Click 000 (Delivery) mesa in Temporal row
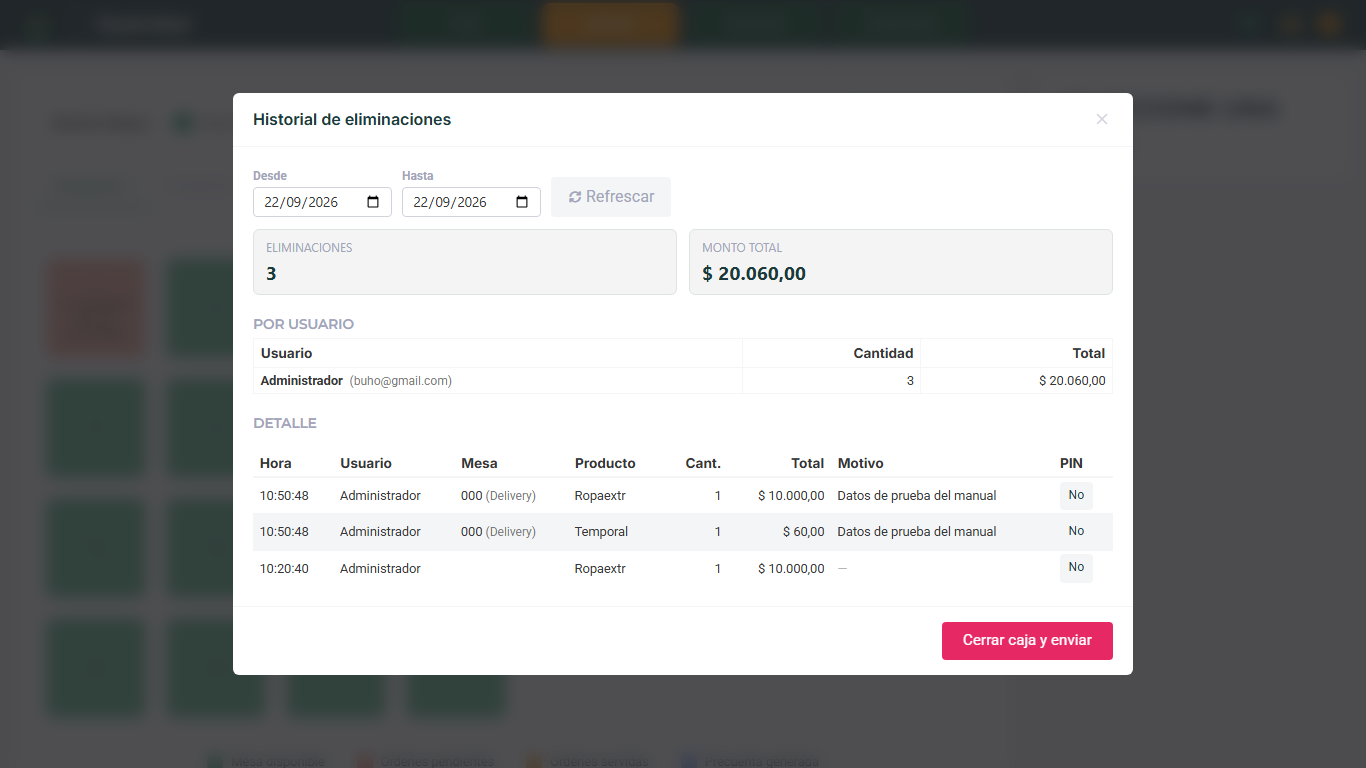1366x768 pixels. coord(498,532)
